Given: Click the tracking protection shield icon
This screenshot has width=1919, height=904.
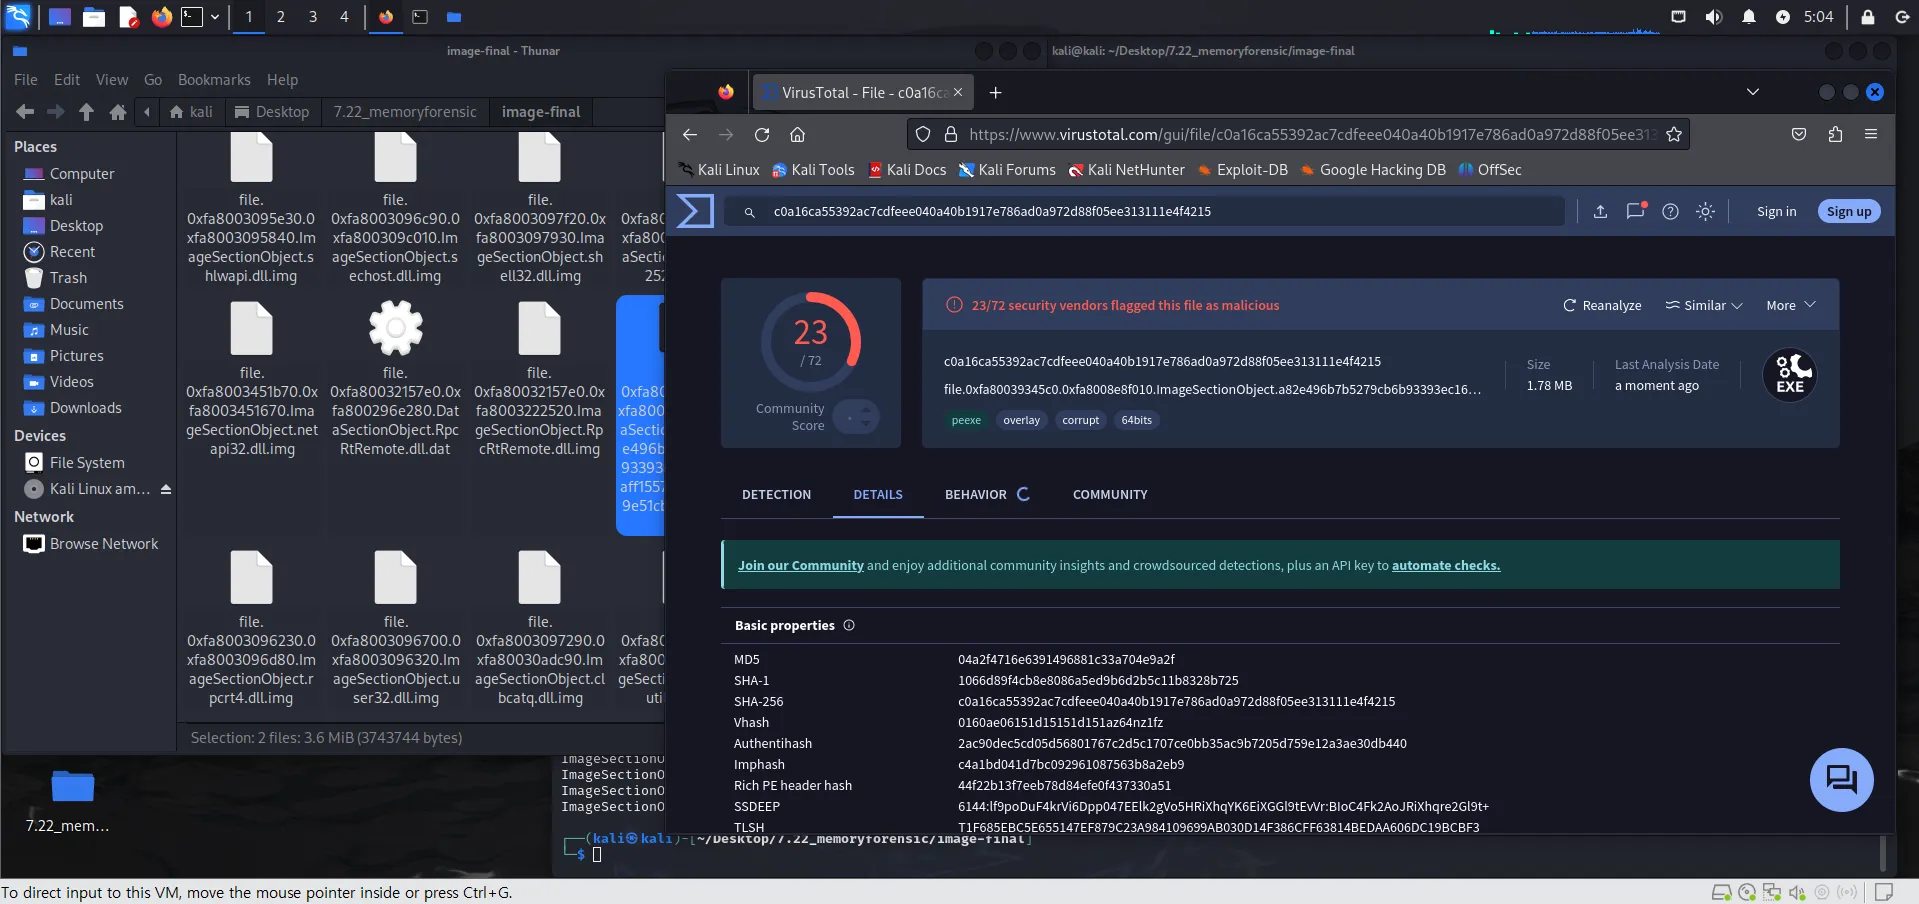Looking at the screenshot, I should pos(923,134).
